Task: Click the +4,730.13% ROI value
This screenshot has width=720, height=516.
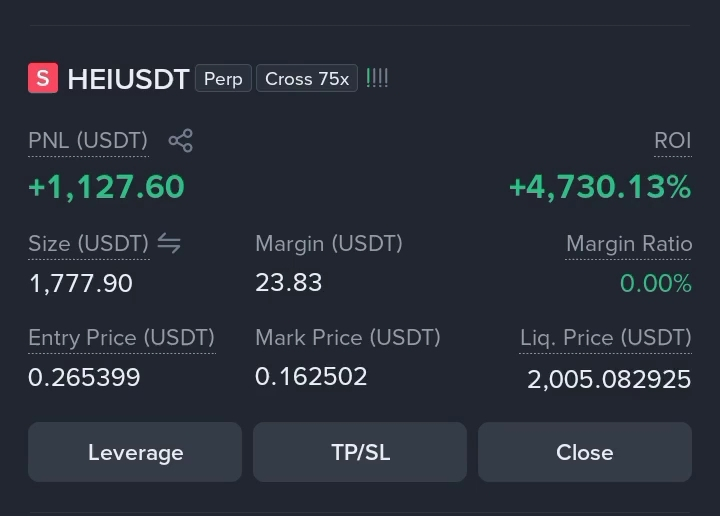Action: pos(600,187)
